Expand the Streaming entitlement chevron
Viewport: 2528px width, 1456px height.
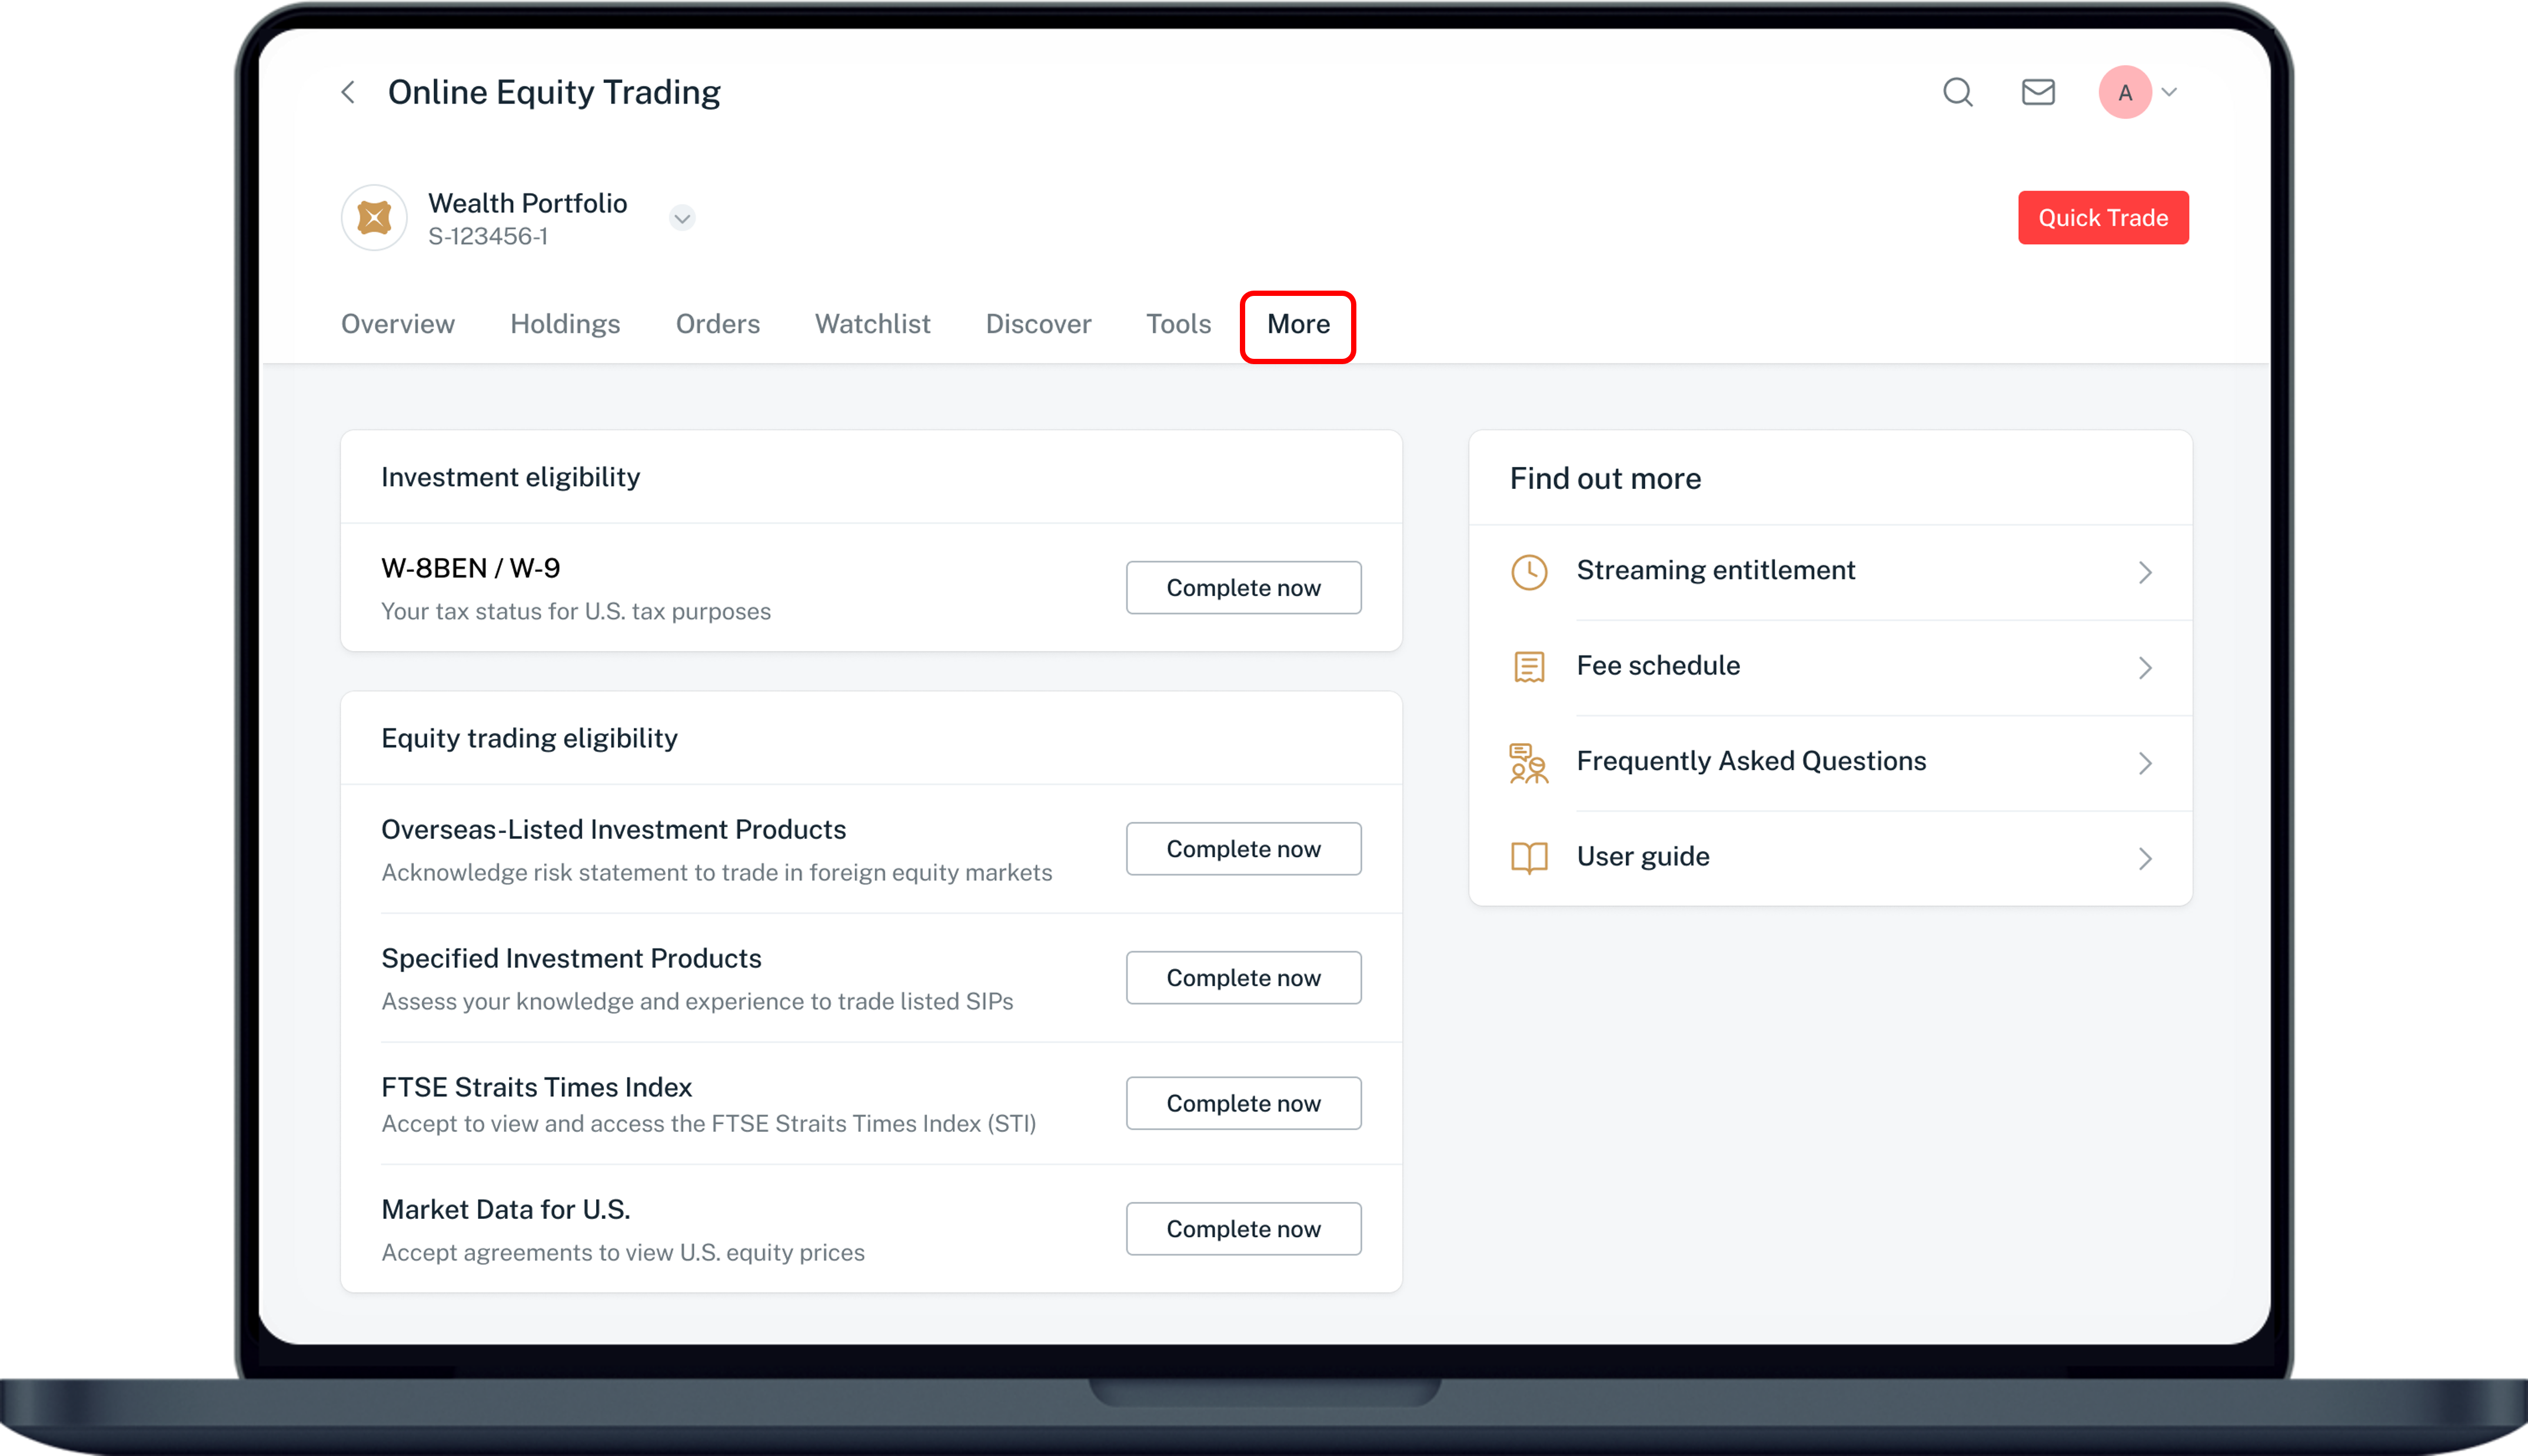point(2144,572)
